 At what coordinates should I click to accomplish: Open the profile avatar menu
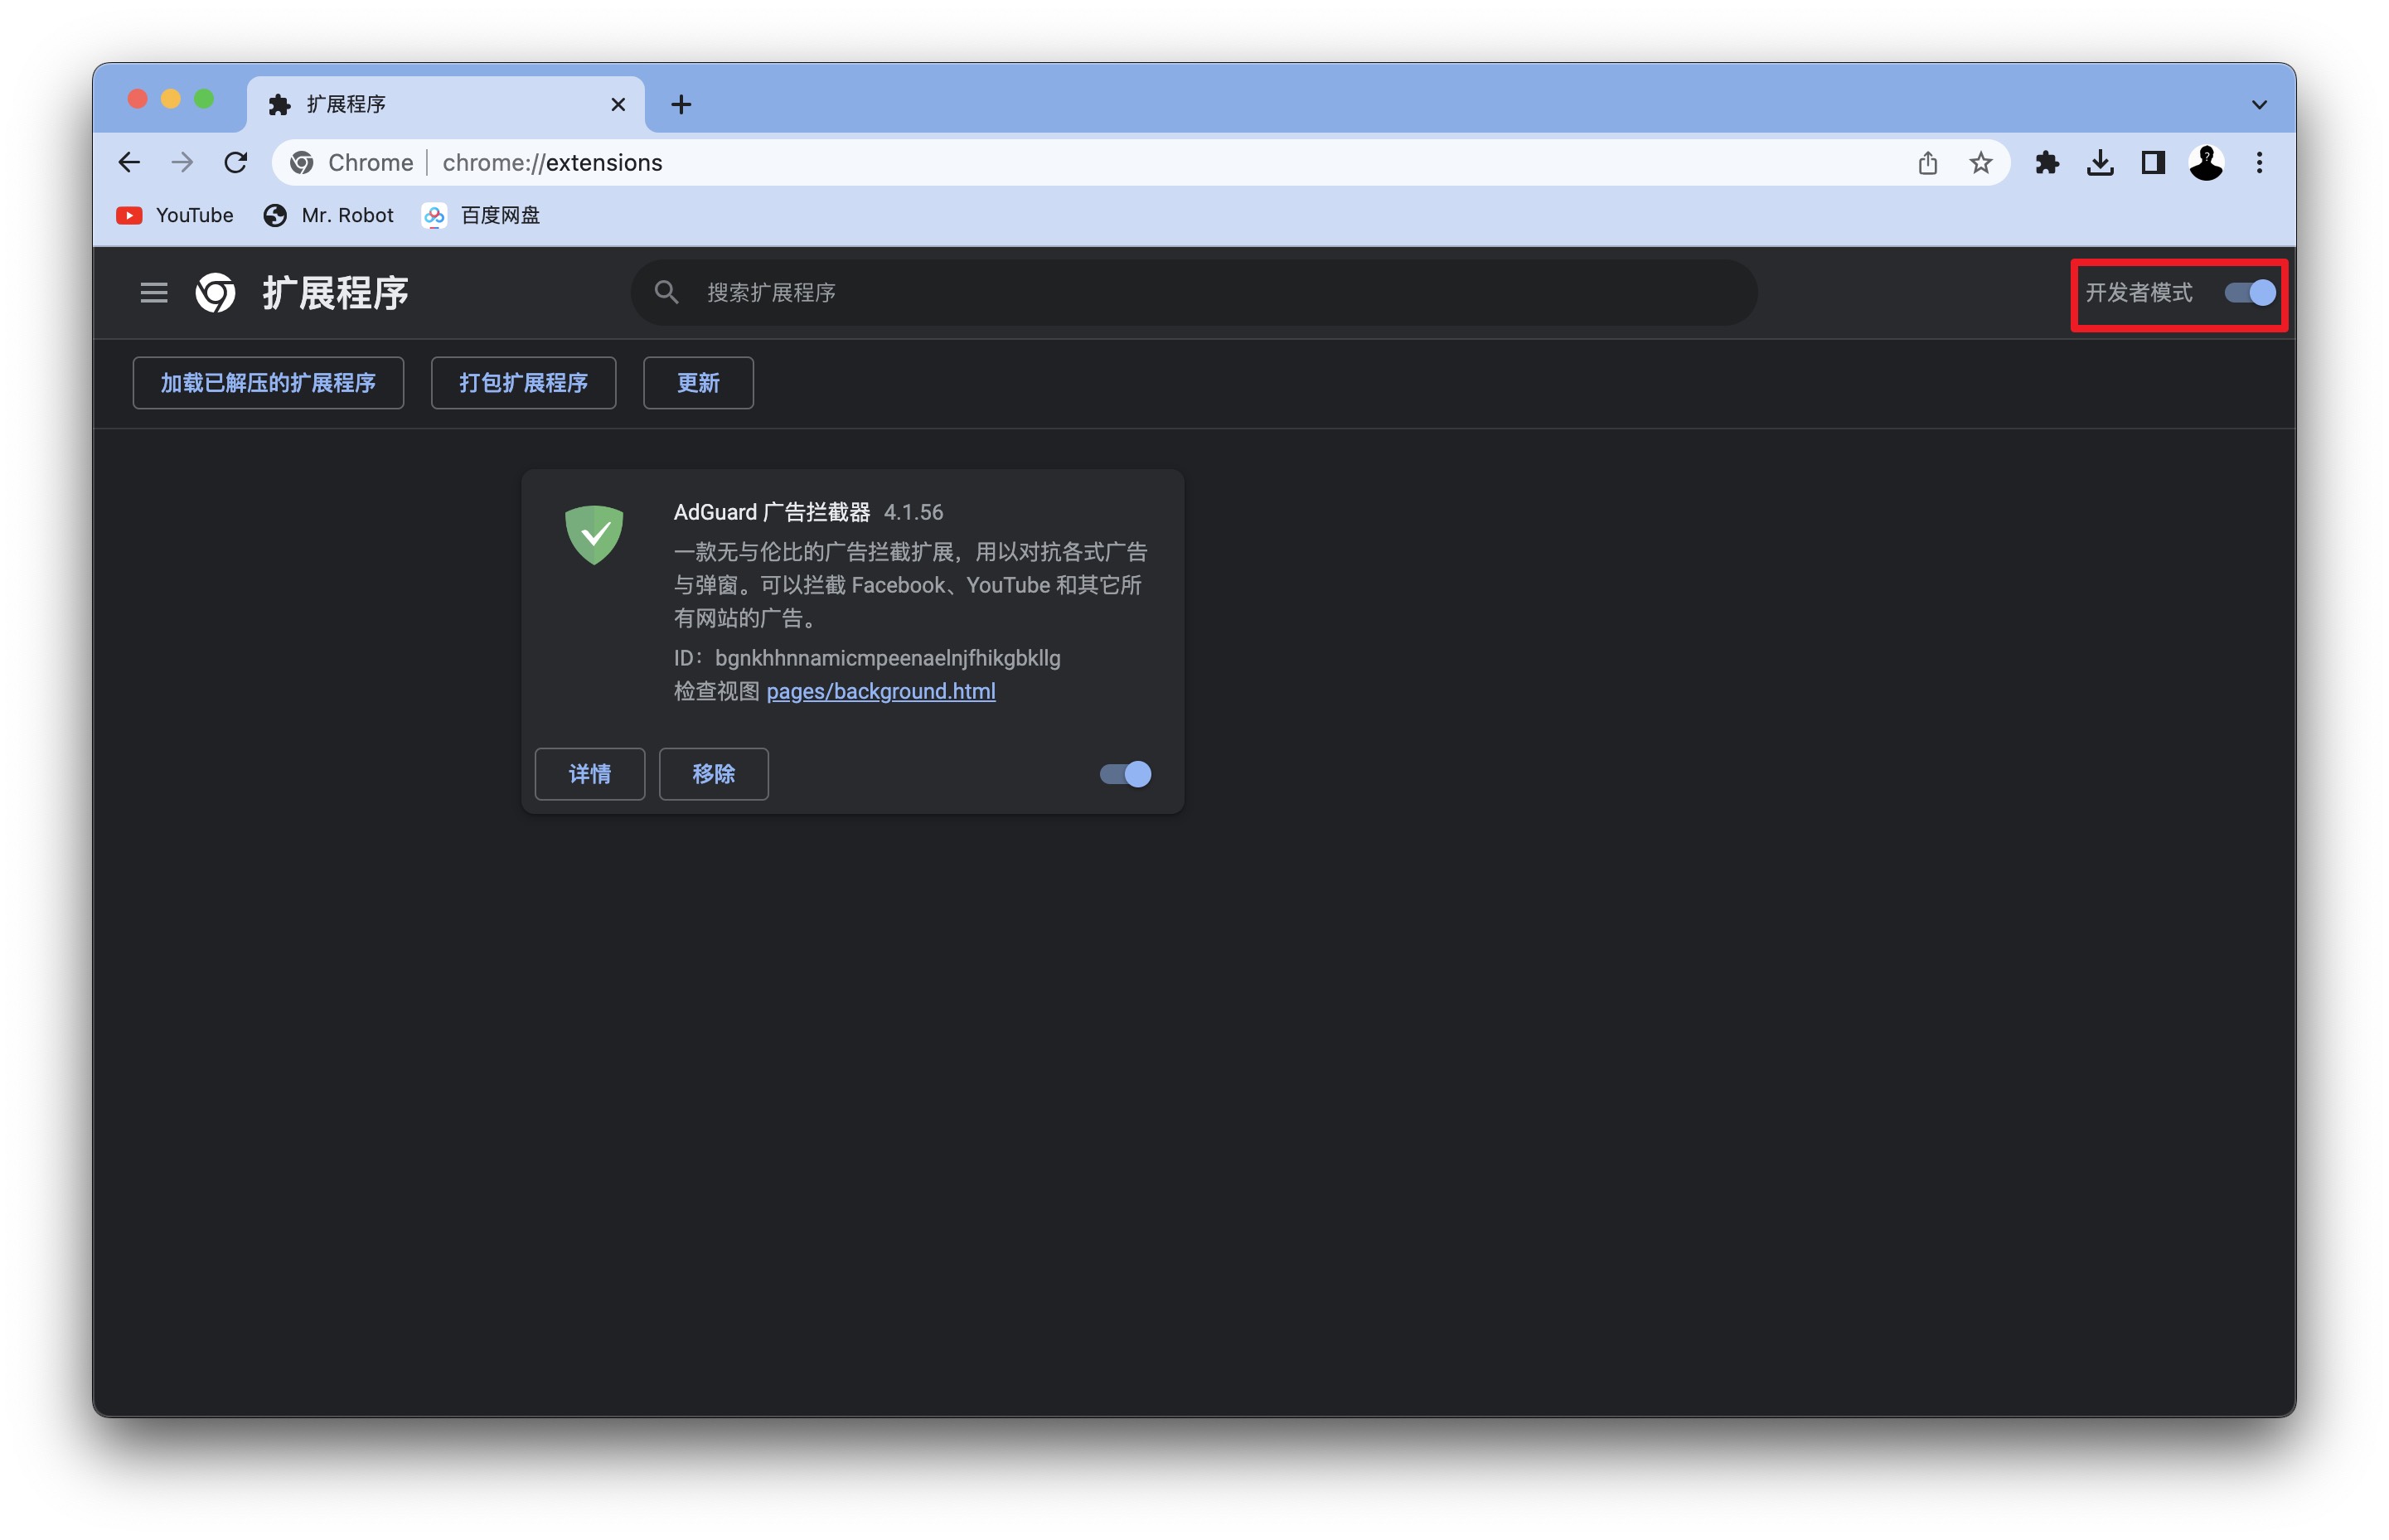[x=2205, y=163]
